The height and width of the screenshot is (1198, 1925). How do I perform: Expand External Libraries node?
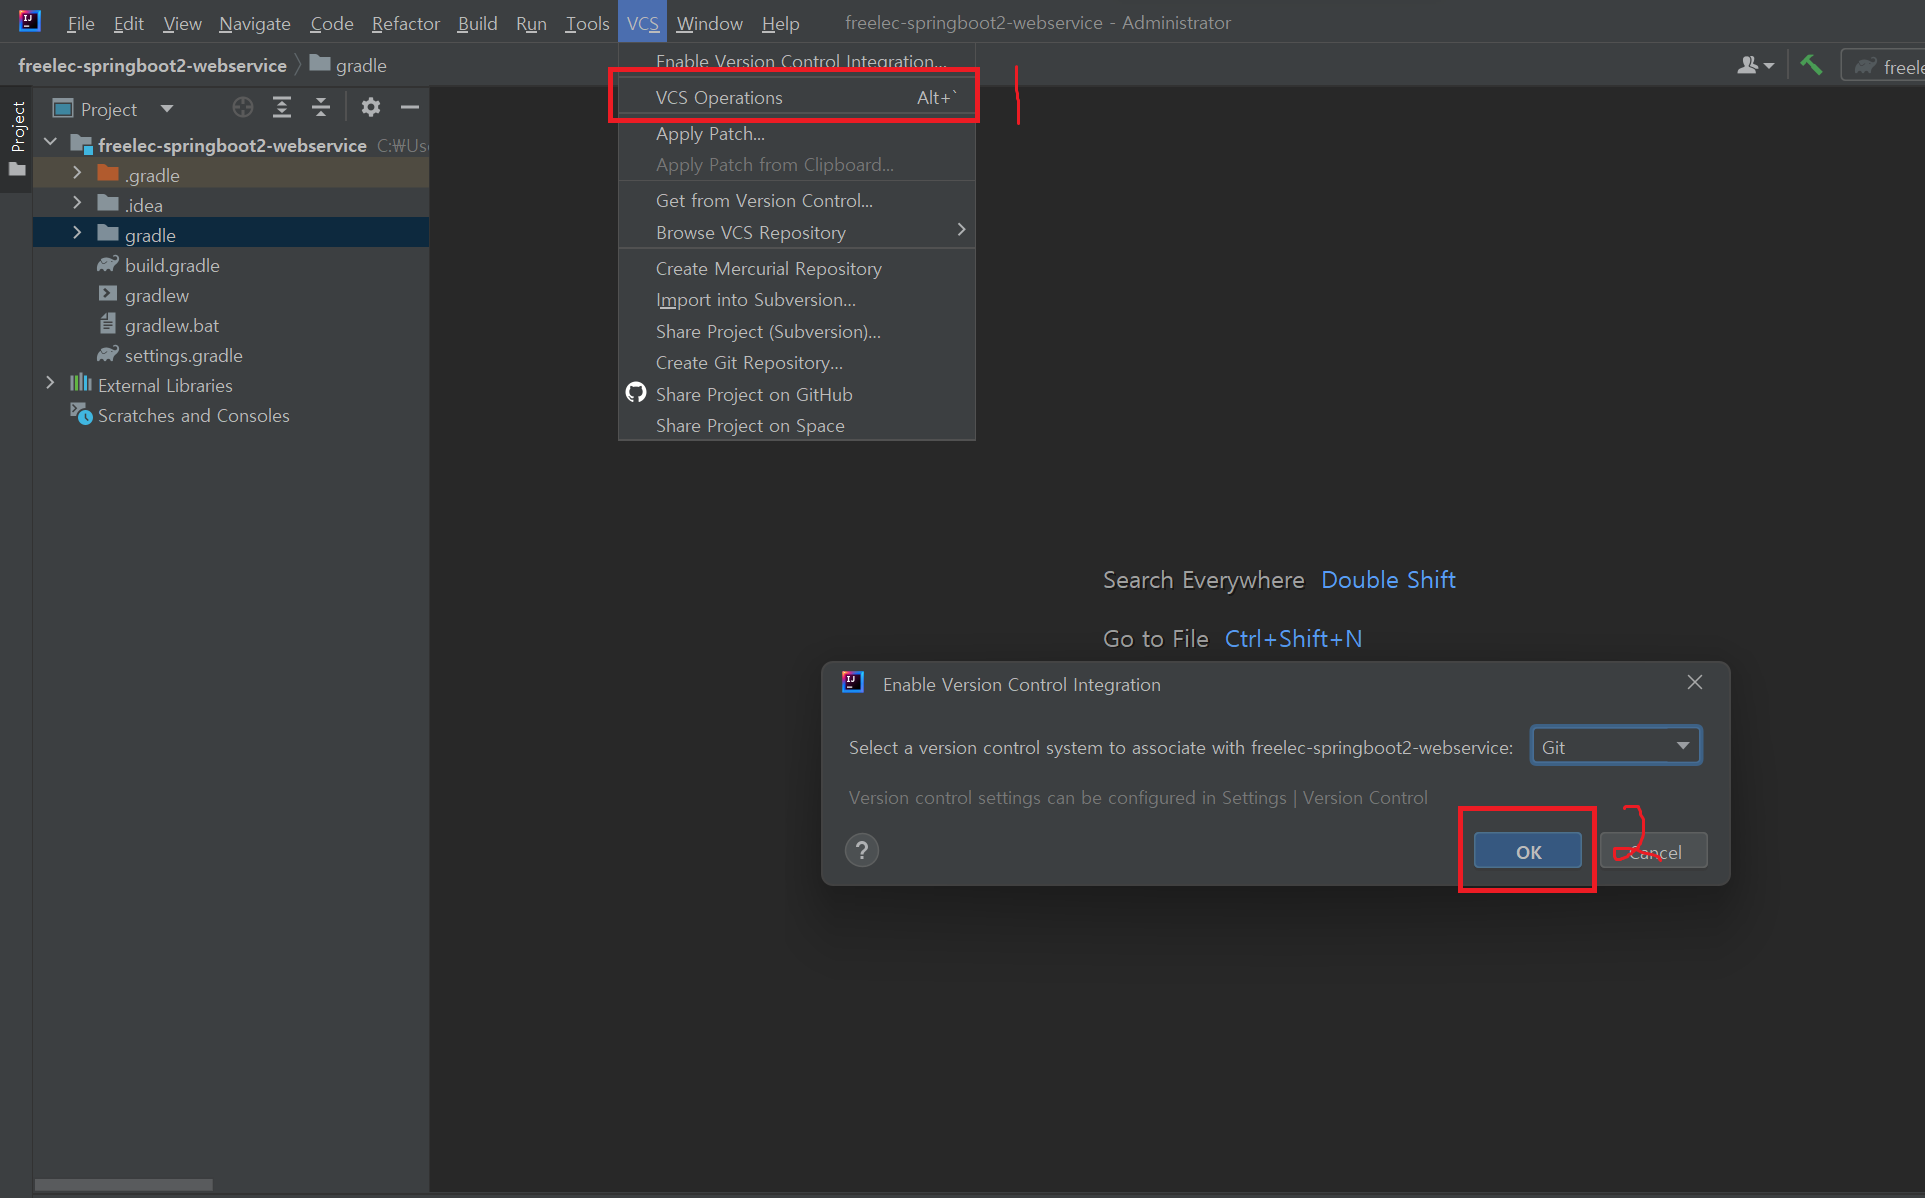point(50,384)
